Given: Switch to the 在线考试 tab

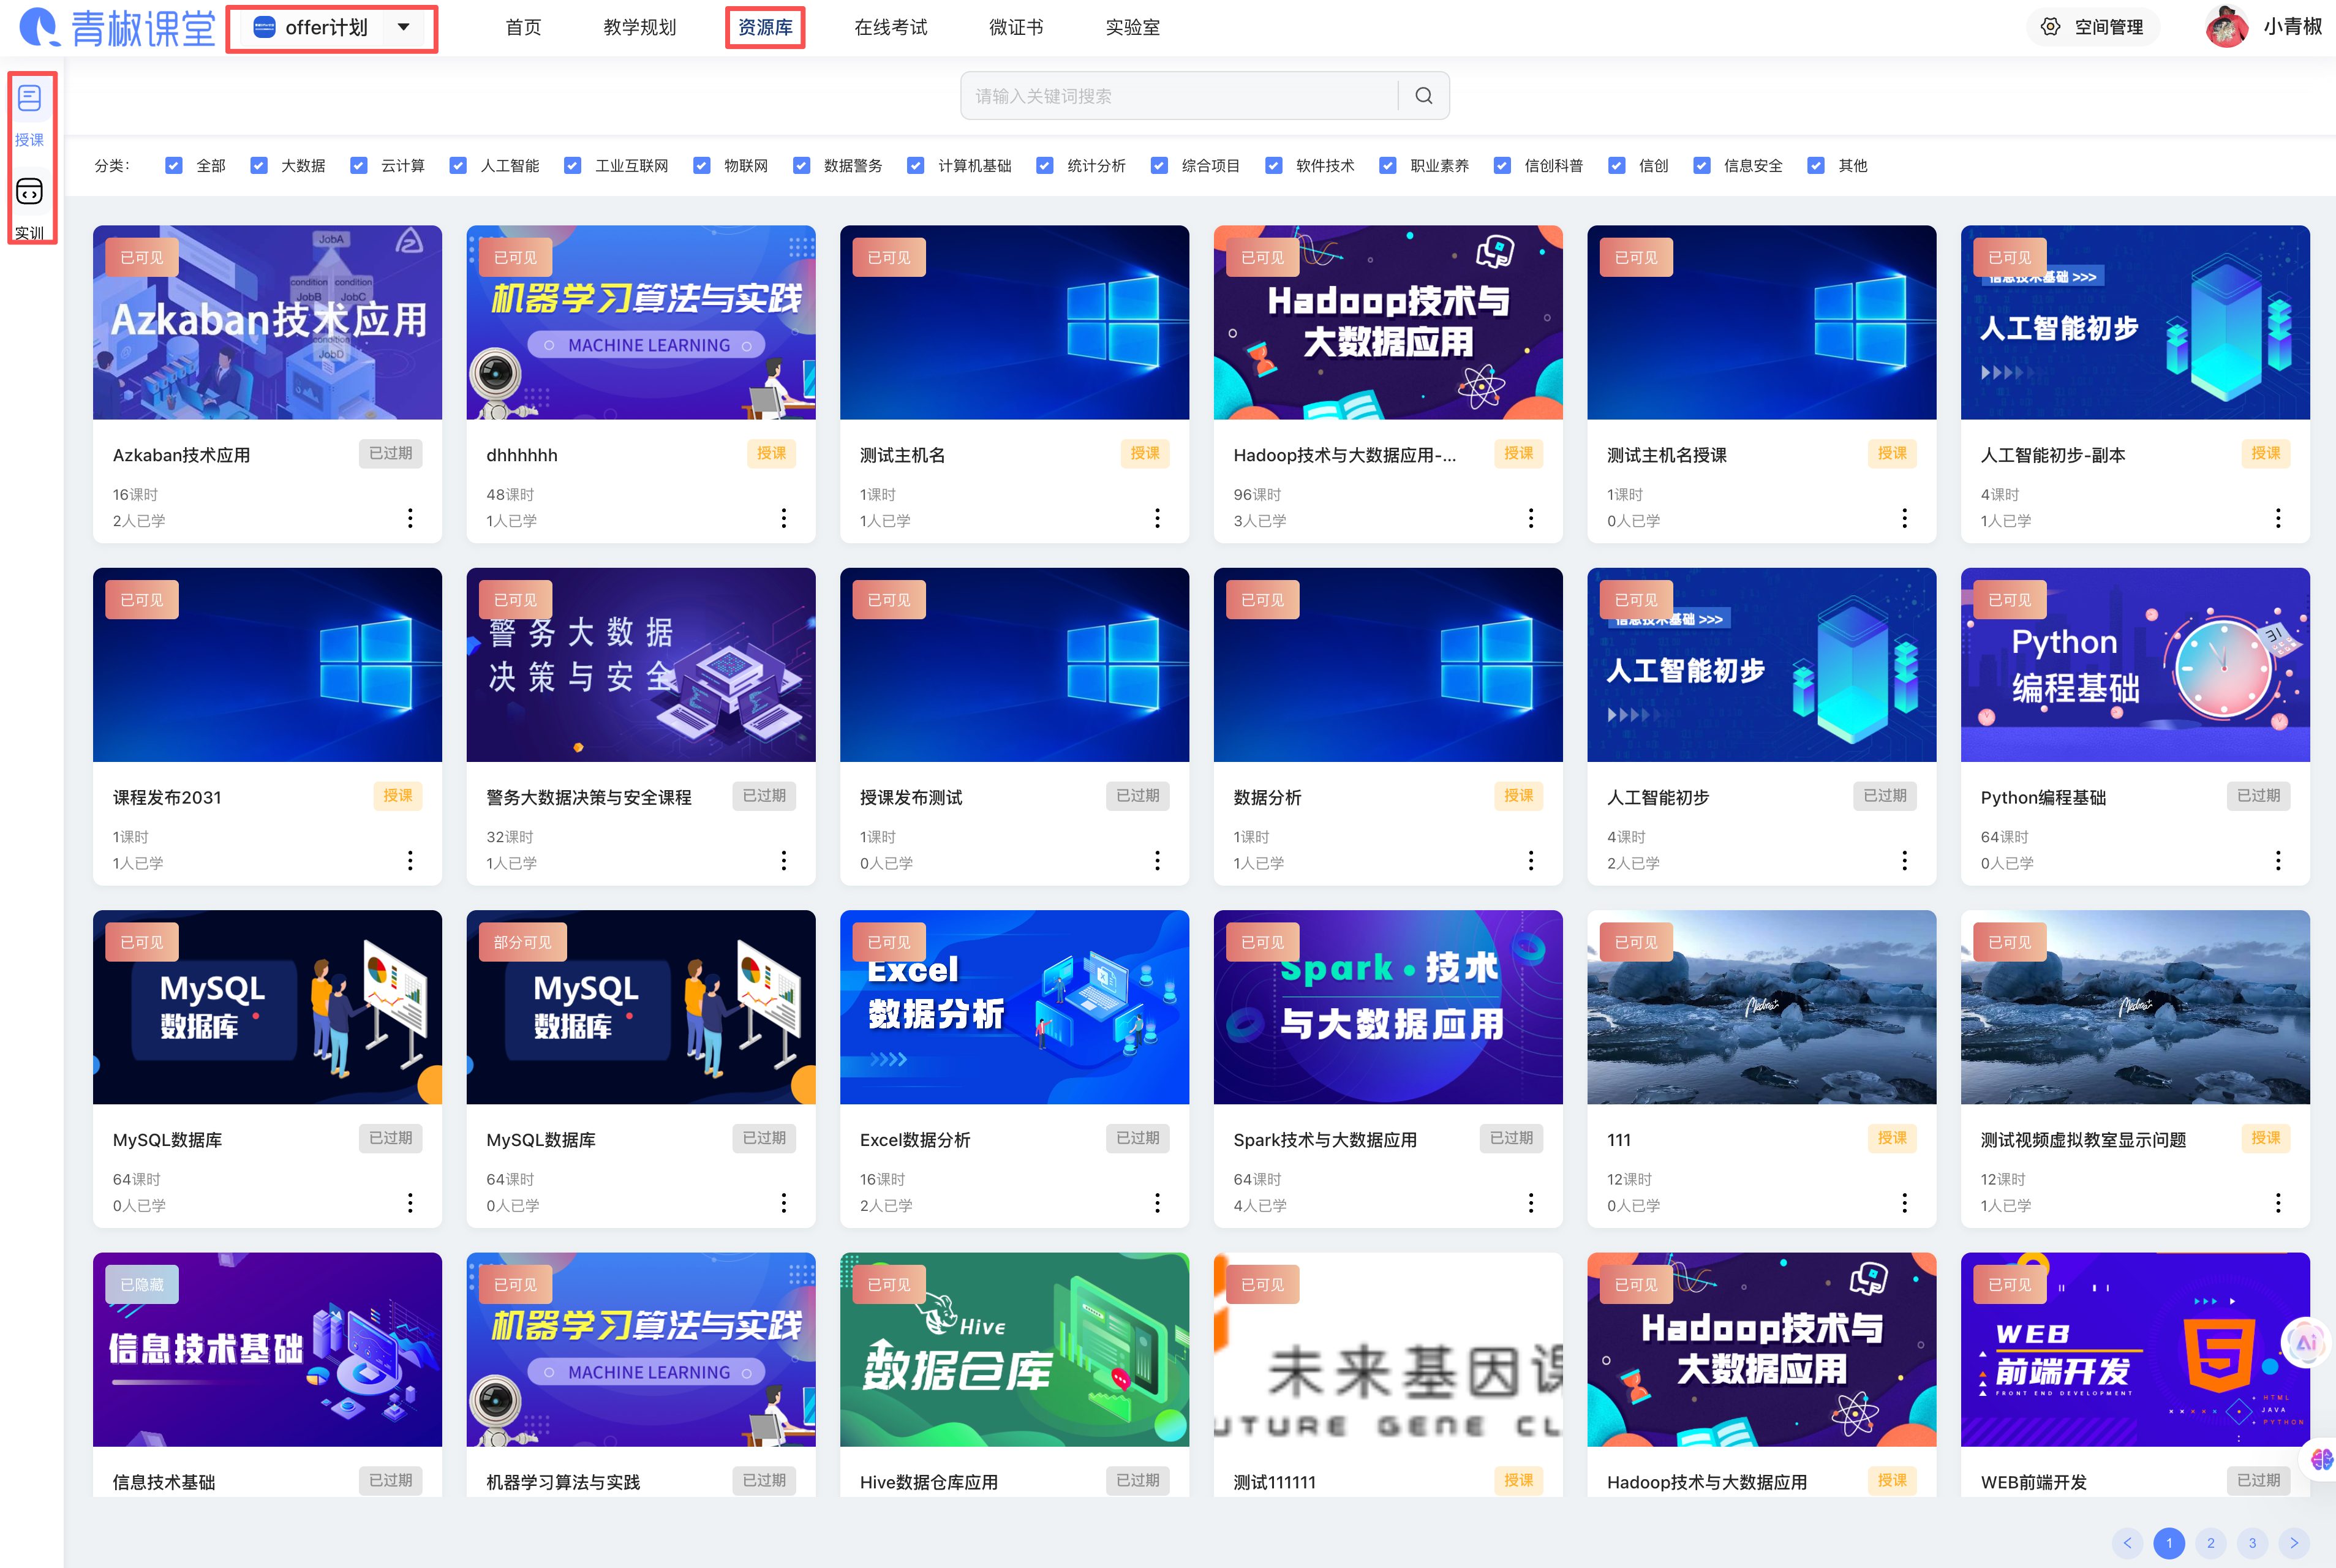Looking at the screenshot, I should pos(890,27).
